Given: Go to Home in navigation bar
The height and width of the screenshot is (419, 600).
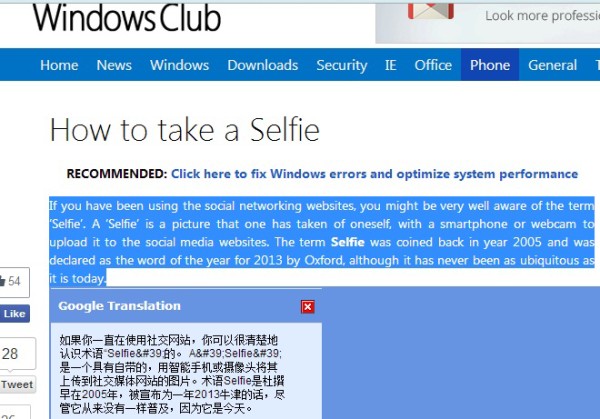Looking at the screenshot, I should point(59,65).
